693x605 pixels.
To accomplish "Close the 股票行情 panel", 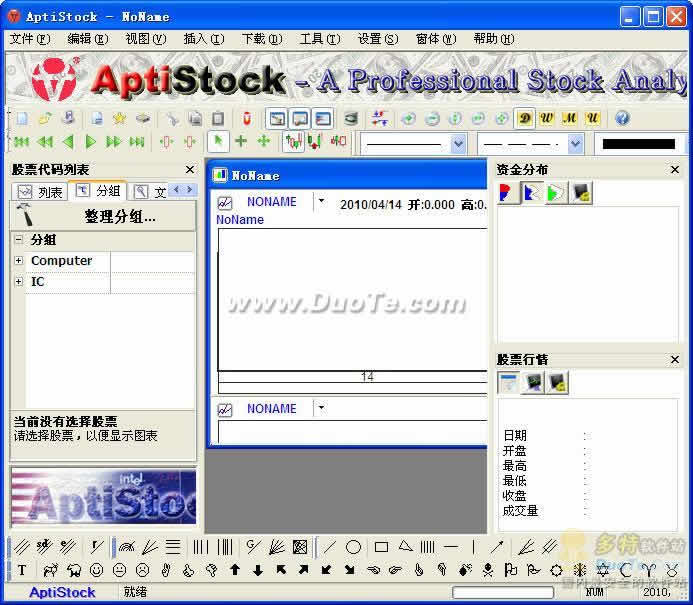I will tap(675, 359).
